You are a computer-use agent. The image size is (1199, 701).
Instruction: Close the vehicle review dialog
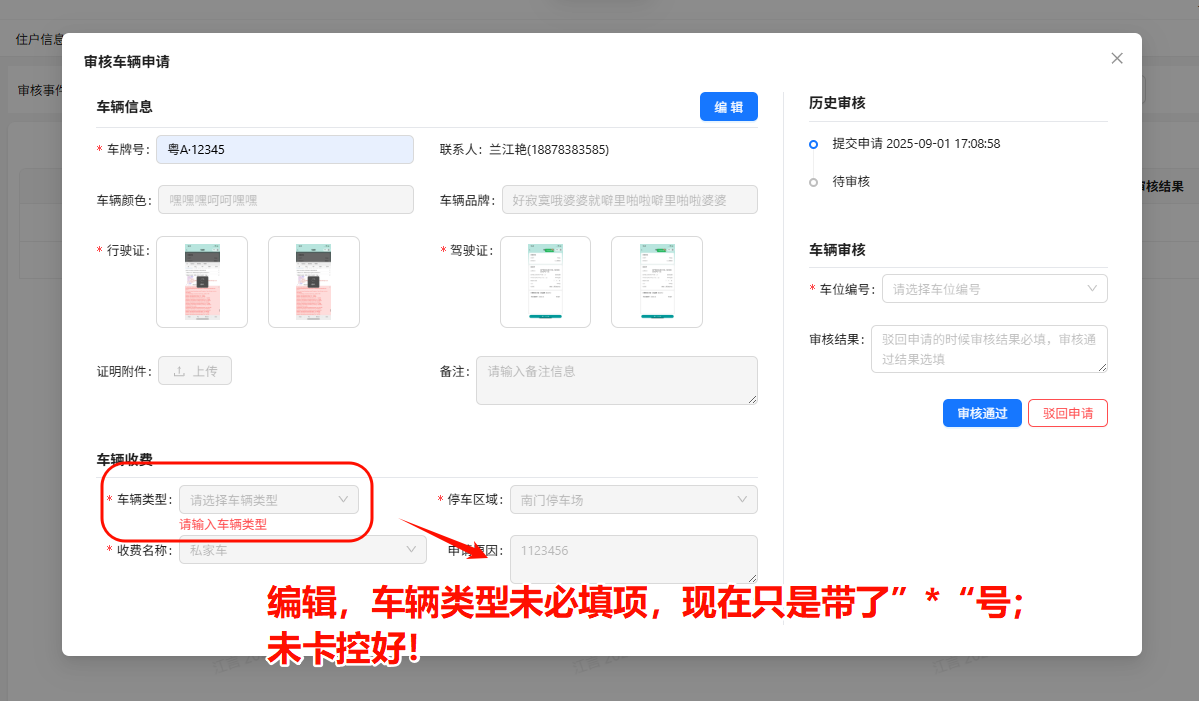(x=1117, y=58)
